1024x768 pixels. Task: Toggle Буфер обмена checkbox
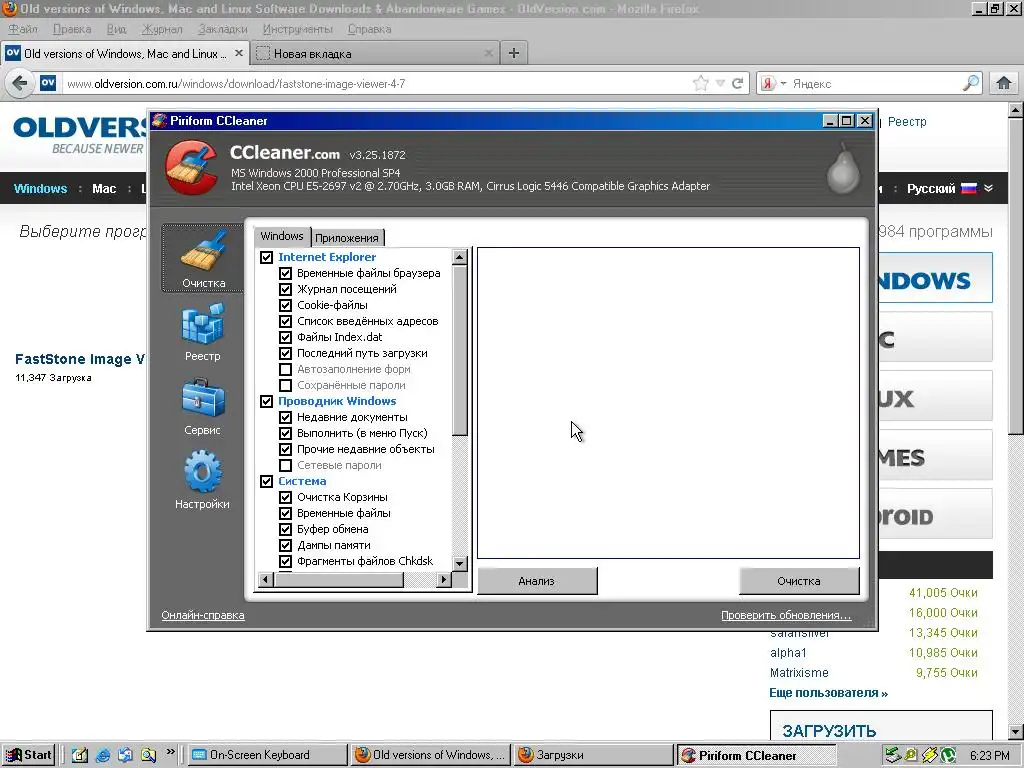pos(285,529)
